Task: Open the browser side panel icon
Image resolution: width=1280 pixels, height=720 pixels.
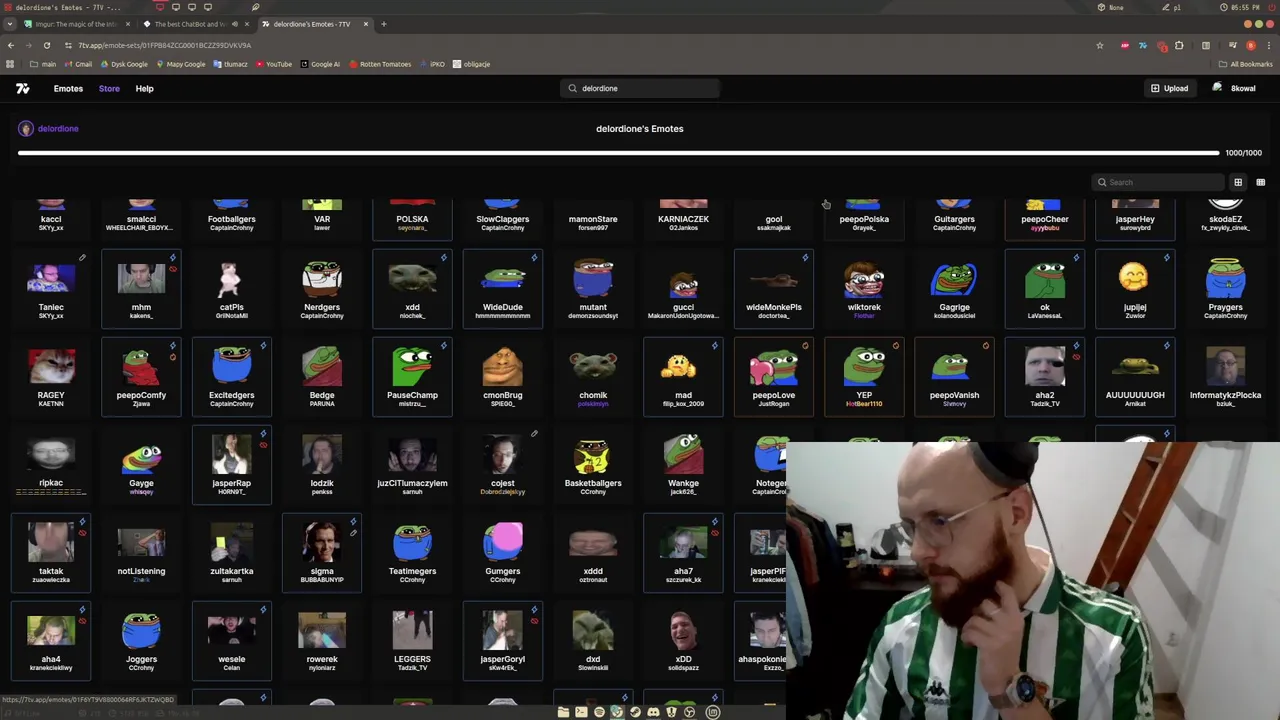Action: (1206, 45)
